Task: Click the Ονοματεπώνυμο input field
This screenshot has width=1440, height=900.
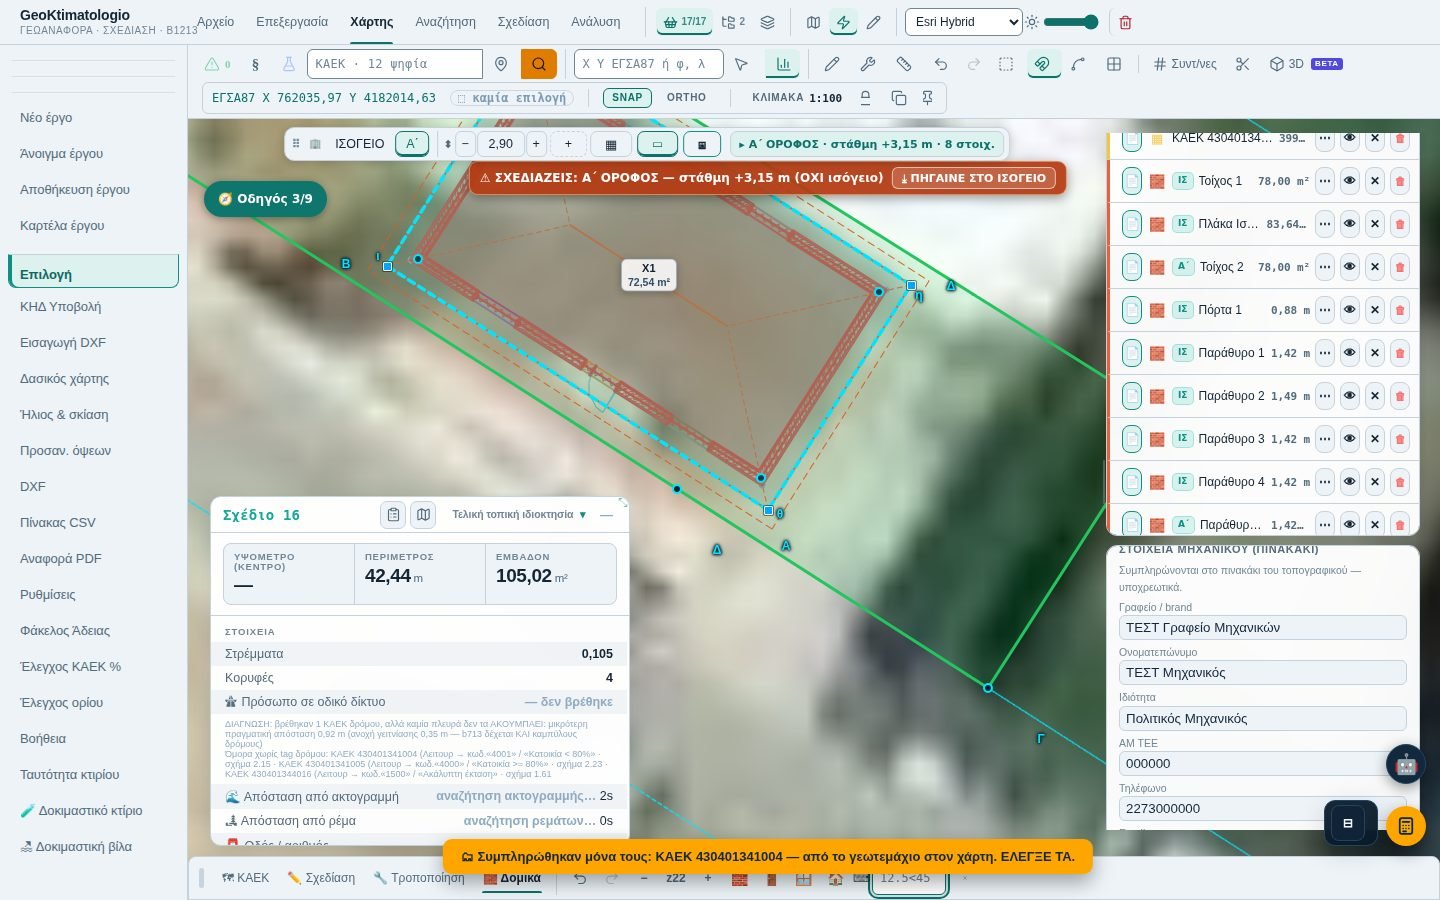Action: pos(1262,673)
